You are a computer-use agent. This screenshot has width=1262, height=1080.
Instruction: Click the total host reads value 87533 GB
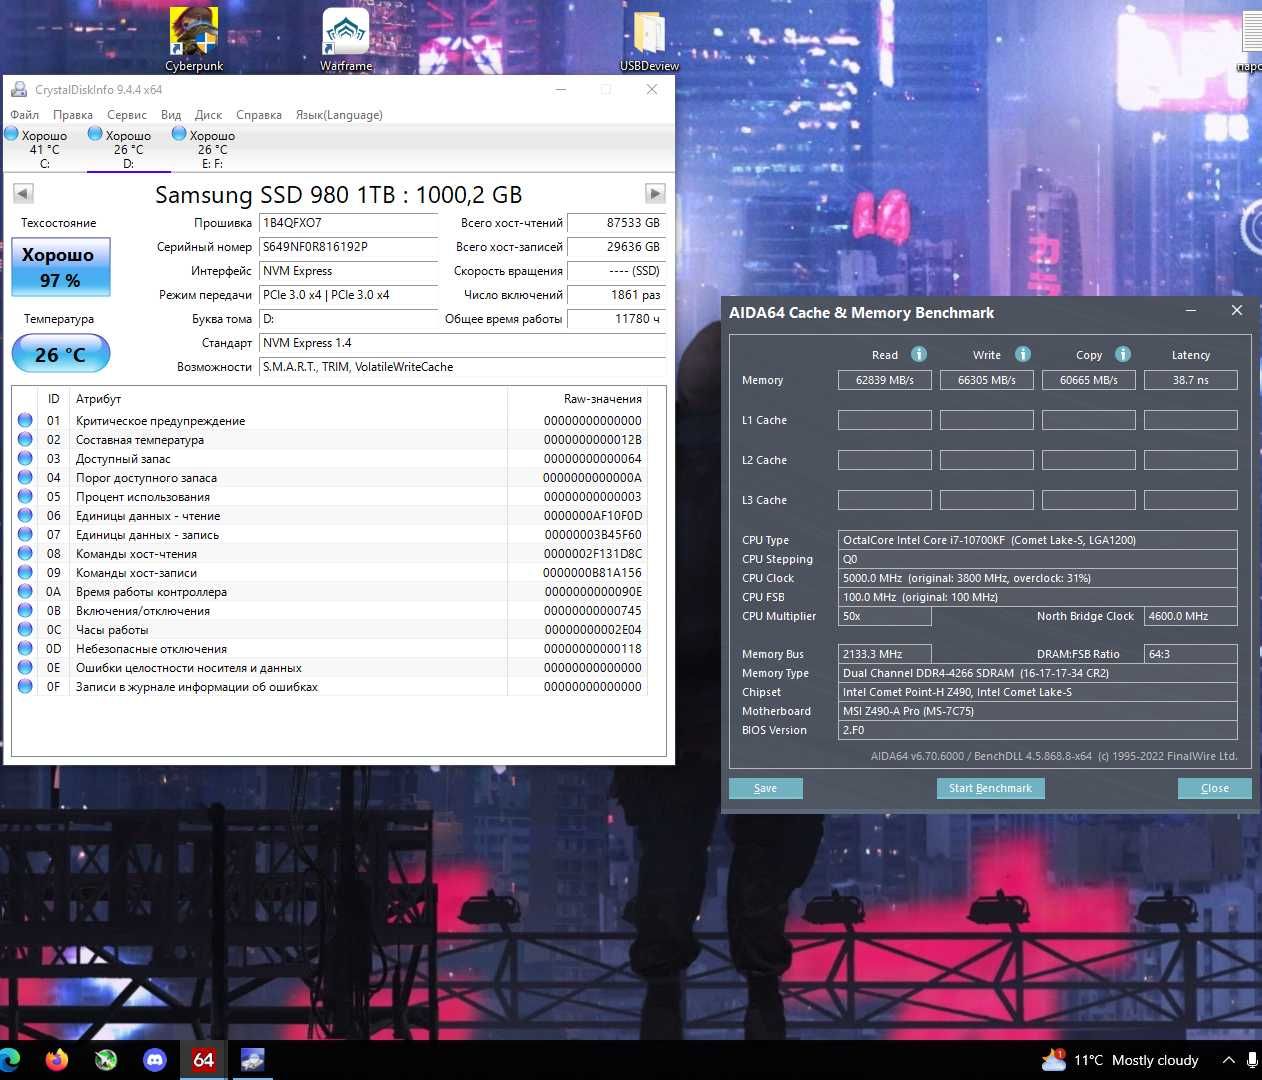[x=616, y=223]
